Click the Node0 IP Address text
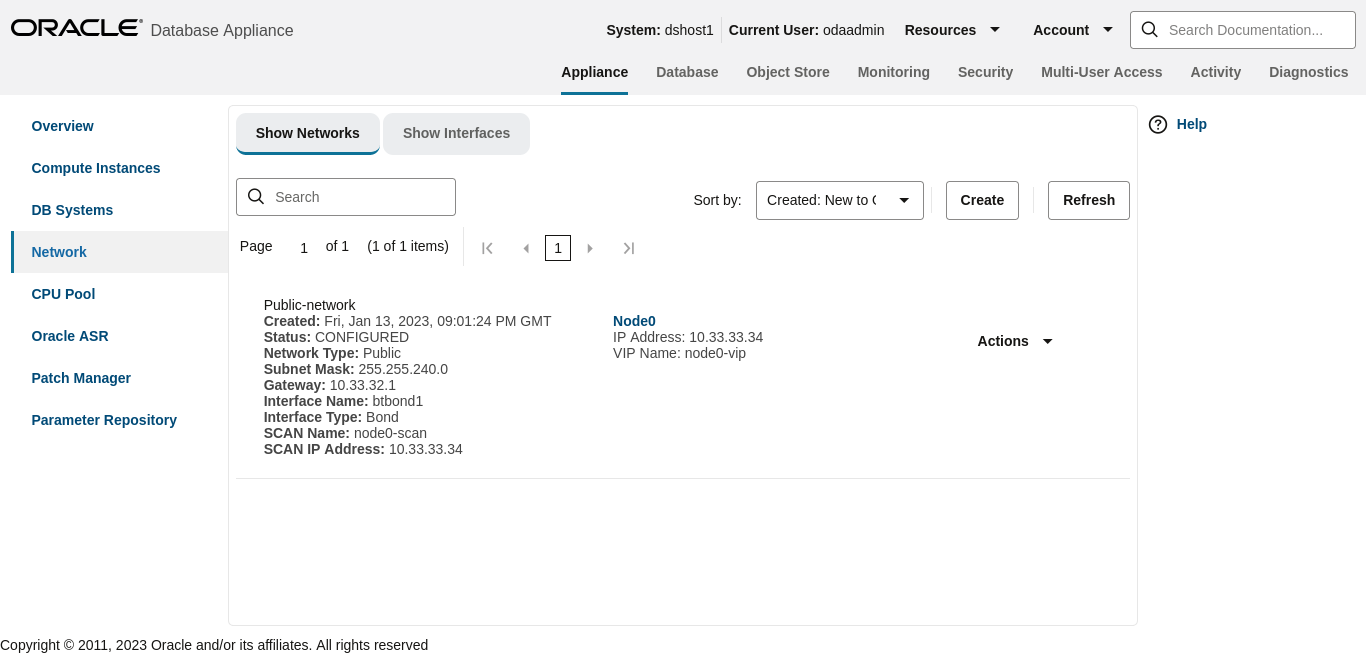Image resolution: width=1366 pixels, height=654 pixels. tap(688, 337)
